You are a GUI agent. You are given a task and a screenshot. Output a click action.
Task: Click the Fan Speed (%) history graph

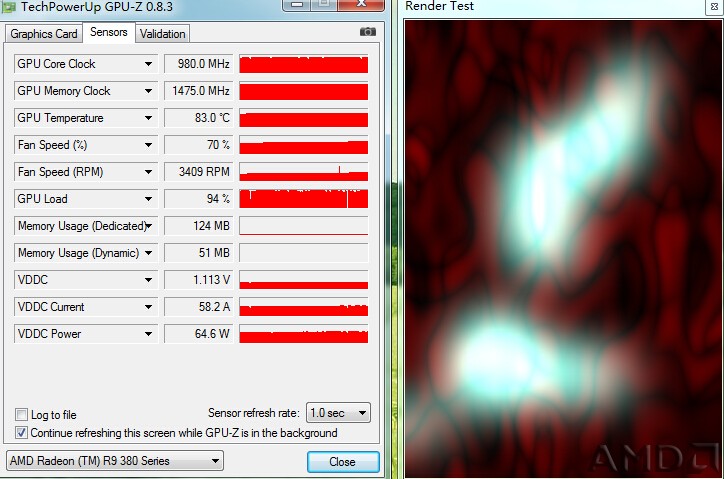(304, 145)
